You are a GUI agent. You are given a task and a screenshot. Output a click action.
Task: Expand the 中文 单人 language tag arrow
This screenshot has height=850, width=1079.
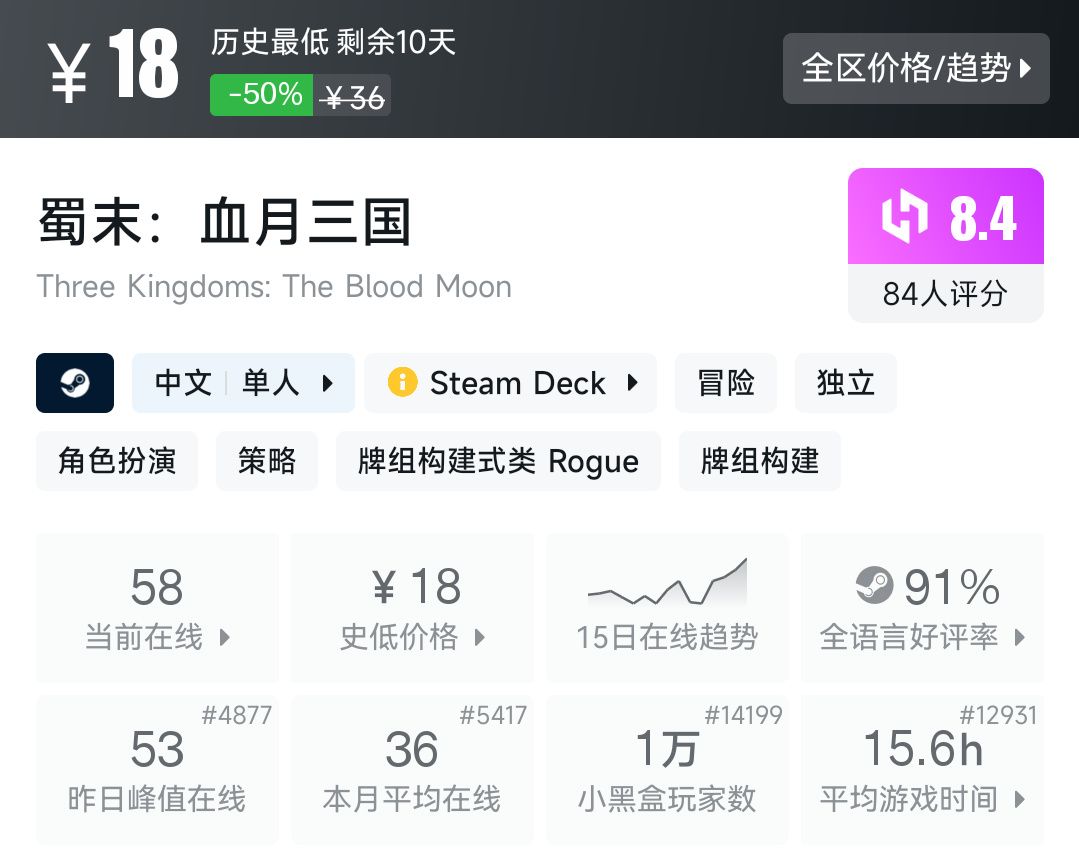pos(328,383)
